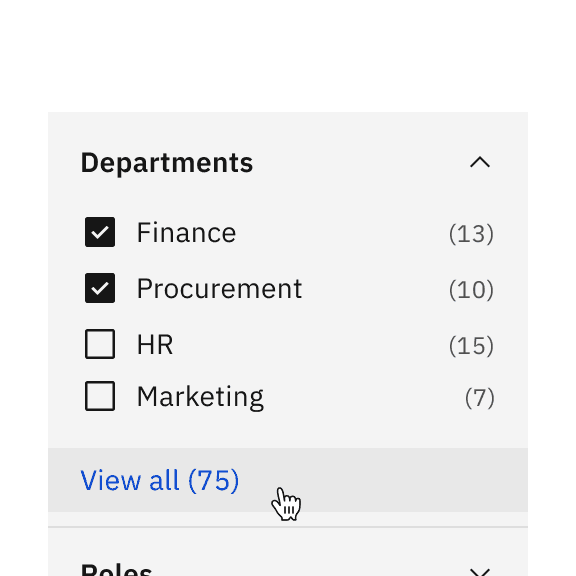The image size is (576, 576).
Task: Click the checkmark icon beside Procurement
Action: pyautogui.click(x=100, y=288)
